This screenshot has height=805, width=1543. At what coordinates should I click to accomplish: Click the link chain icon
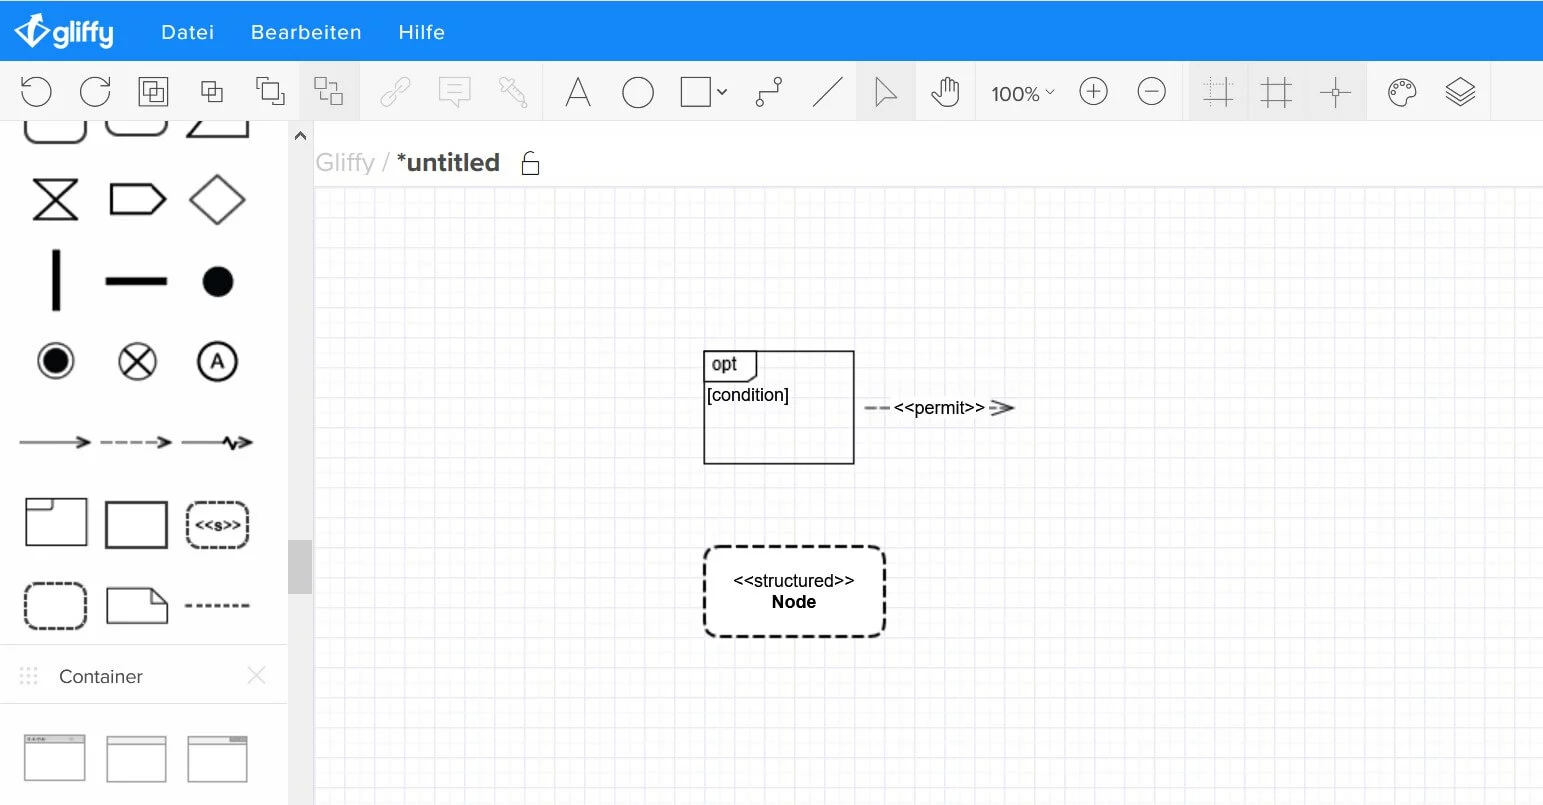(395, 92)
